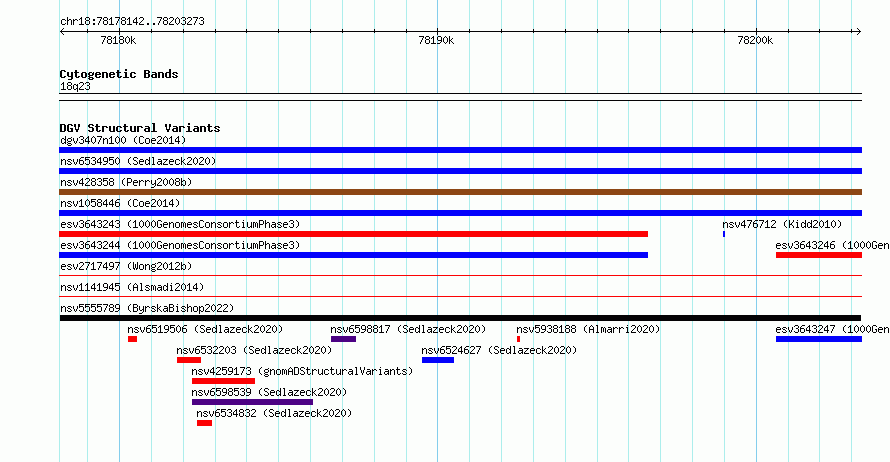Viewport: 890px width, 462px height.
Task: Click the nsv6524627 (Sedlazeck2020) label
Action: click(x=499, y=350)
